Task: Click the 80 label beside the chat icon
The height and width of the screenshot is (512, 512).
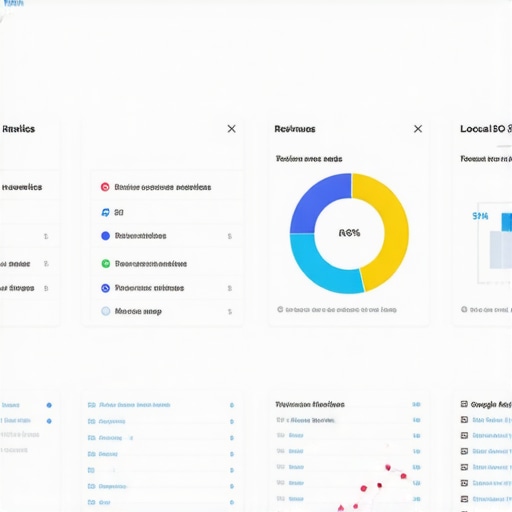Action: click(119, 212)
